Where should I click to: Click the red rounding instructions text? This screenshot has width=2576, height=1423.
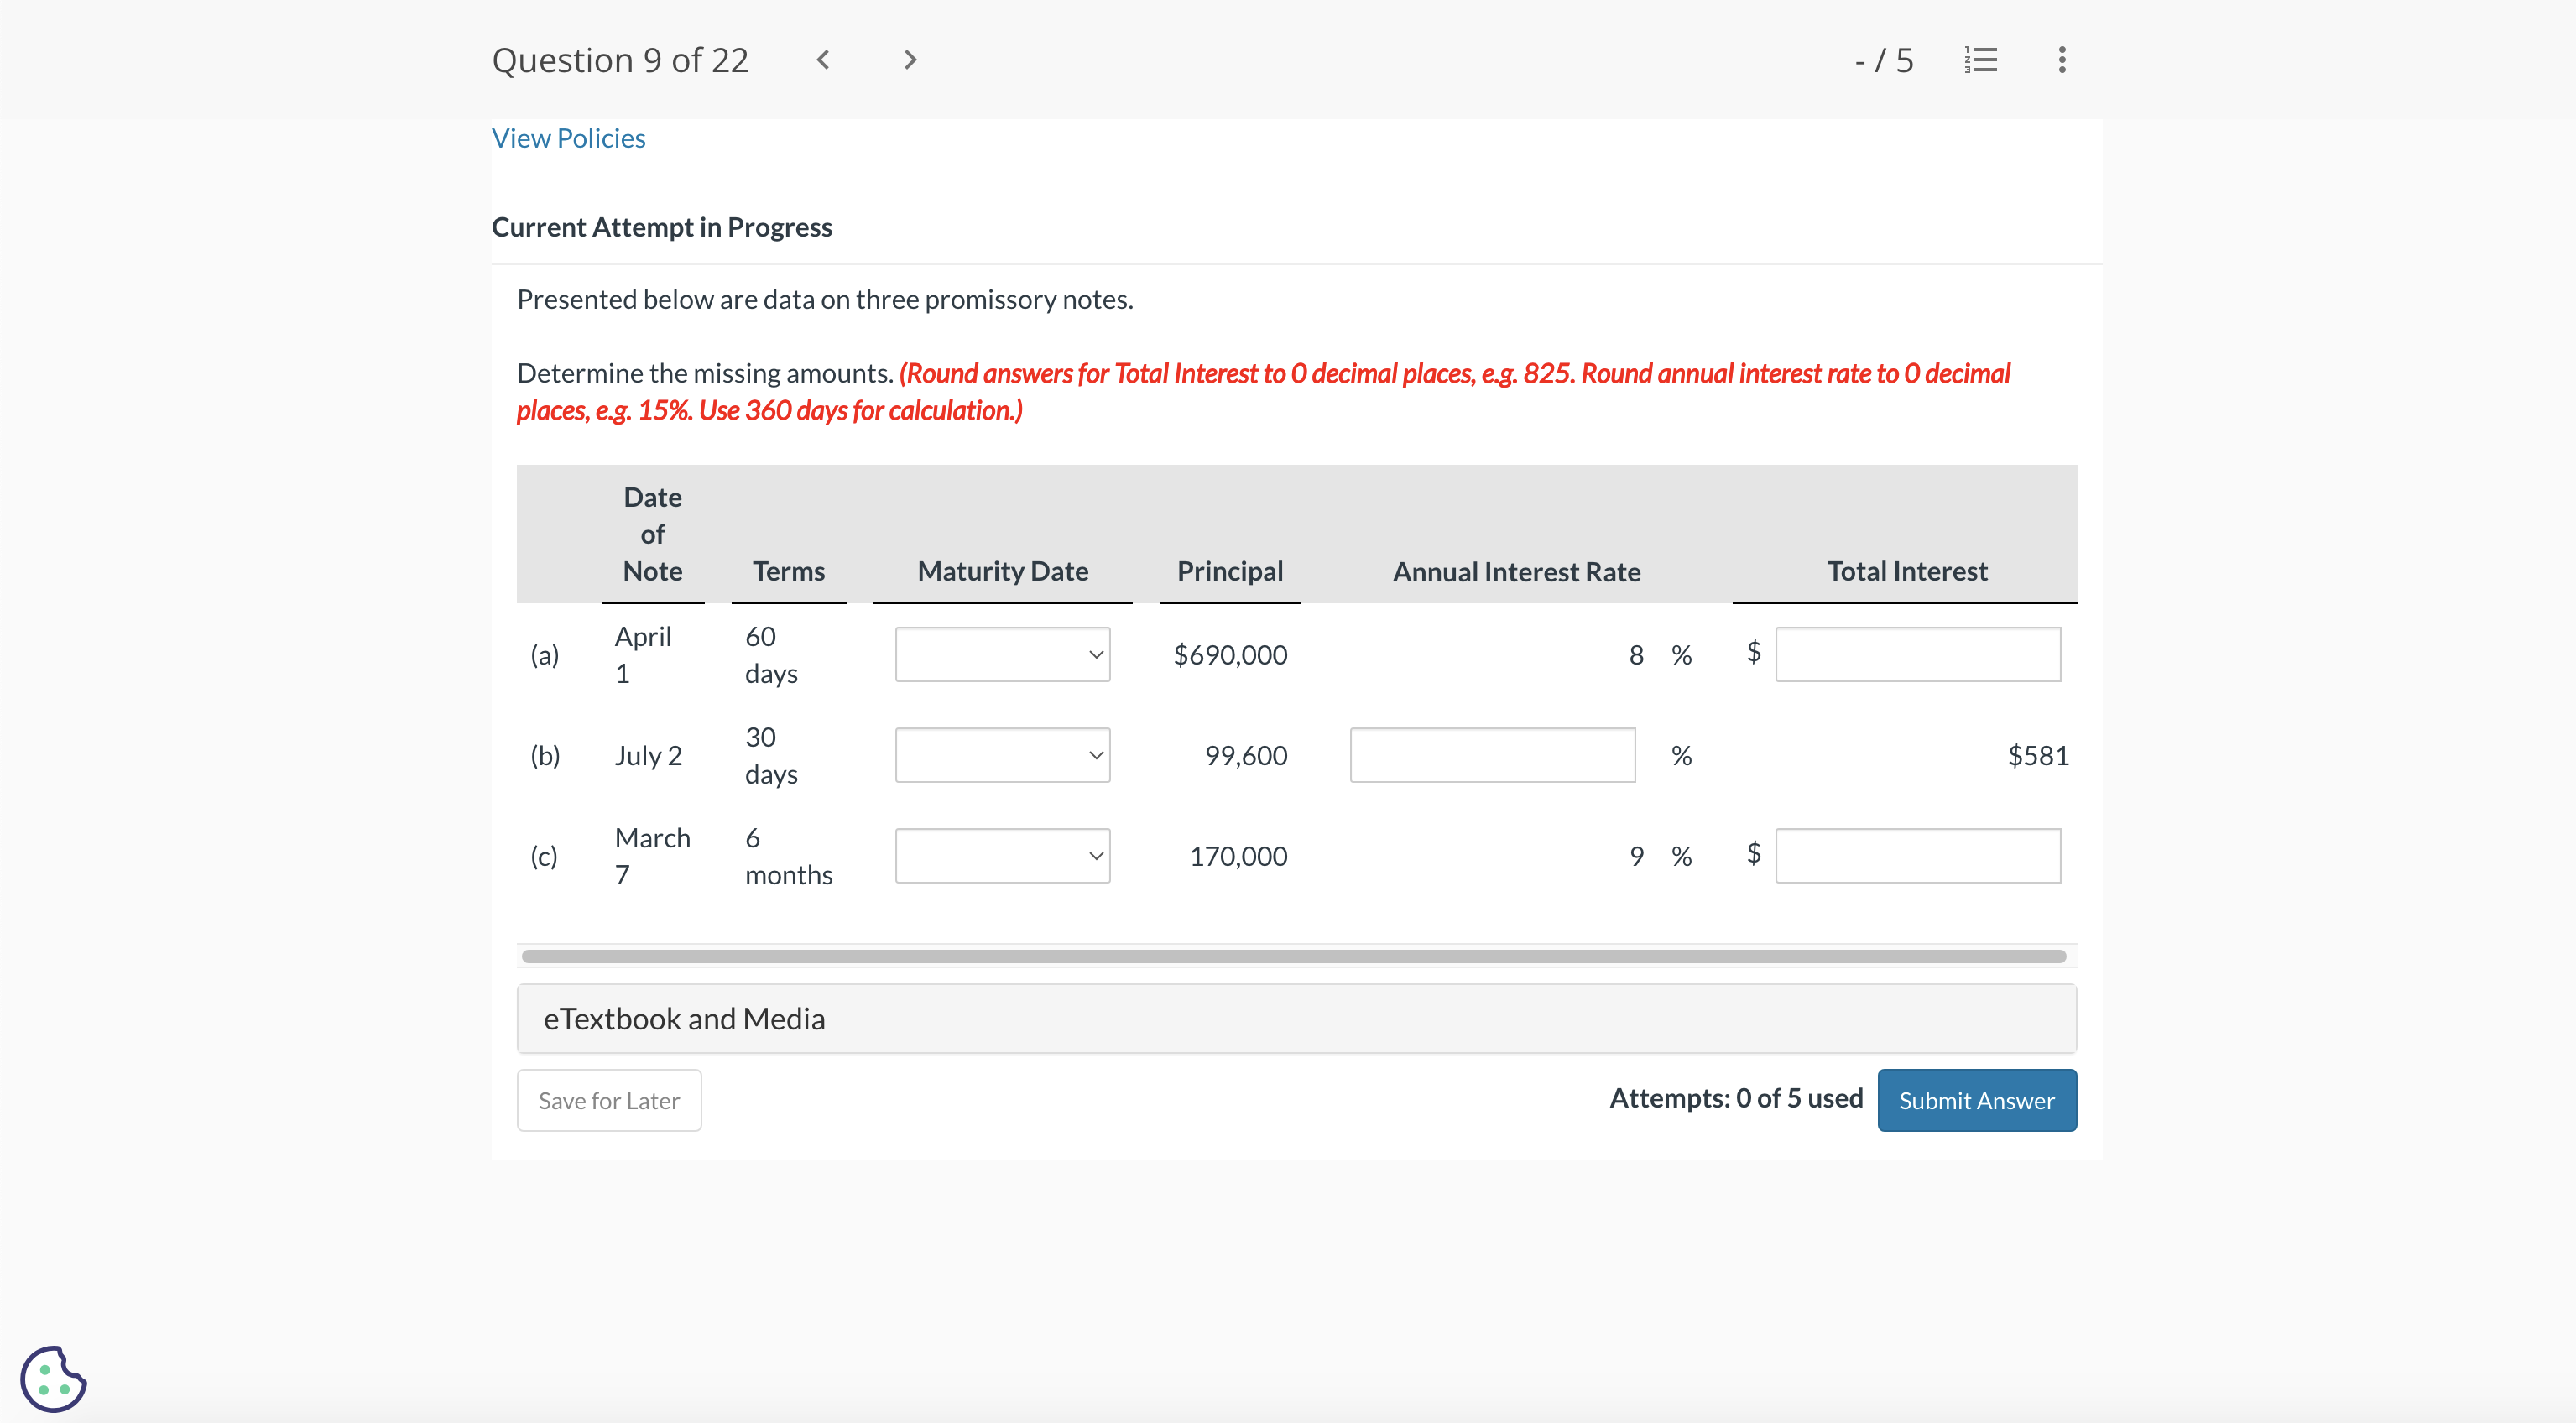(1263, 392)
